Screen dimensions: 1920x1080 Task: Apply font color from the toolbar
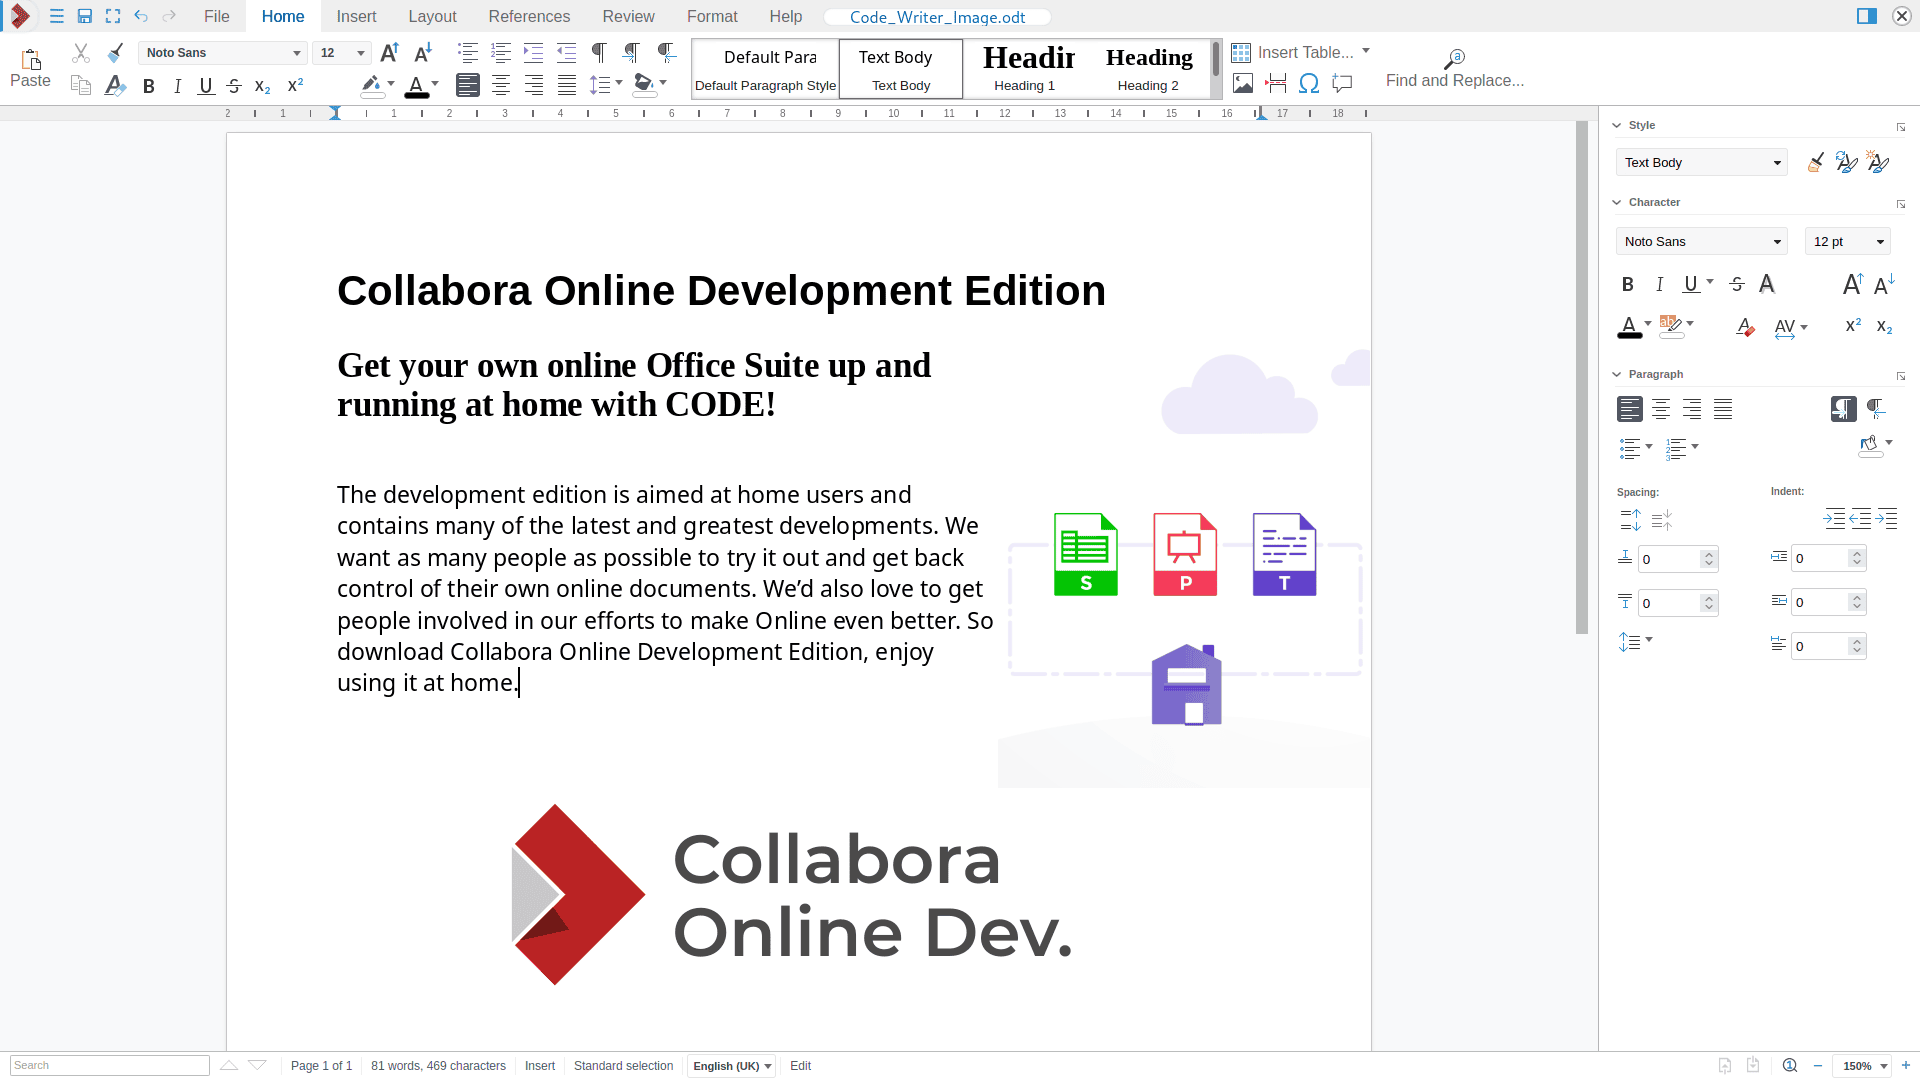416,86
